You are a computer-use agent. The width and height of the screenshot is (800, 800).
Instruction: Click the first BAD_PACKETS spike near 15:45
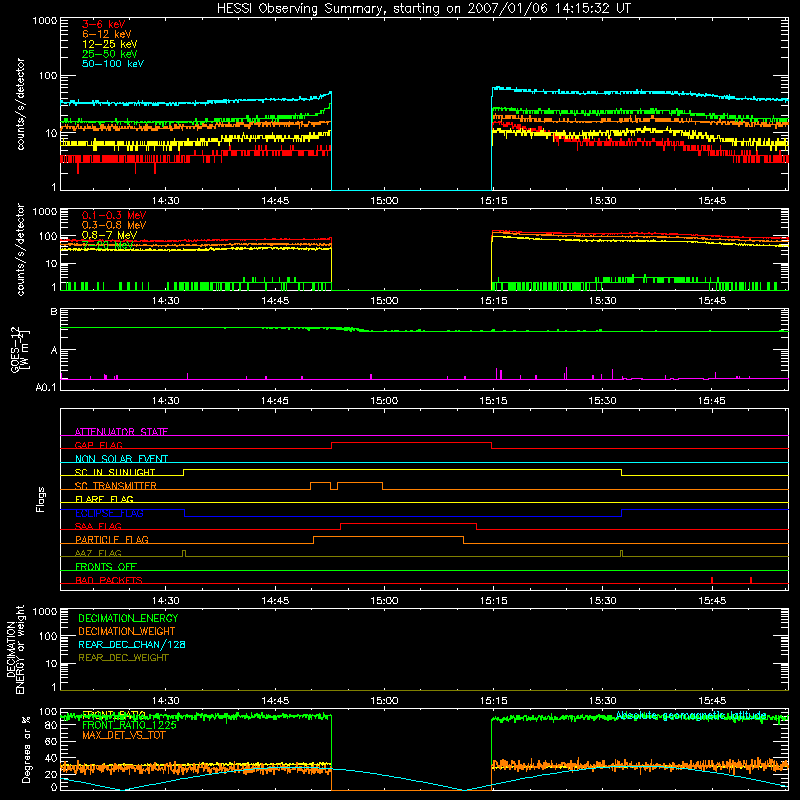click(712, 580)
